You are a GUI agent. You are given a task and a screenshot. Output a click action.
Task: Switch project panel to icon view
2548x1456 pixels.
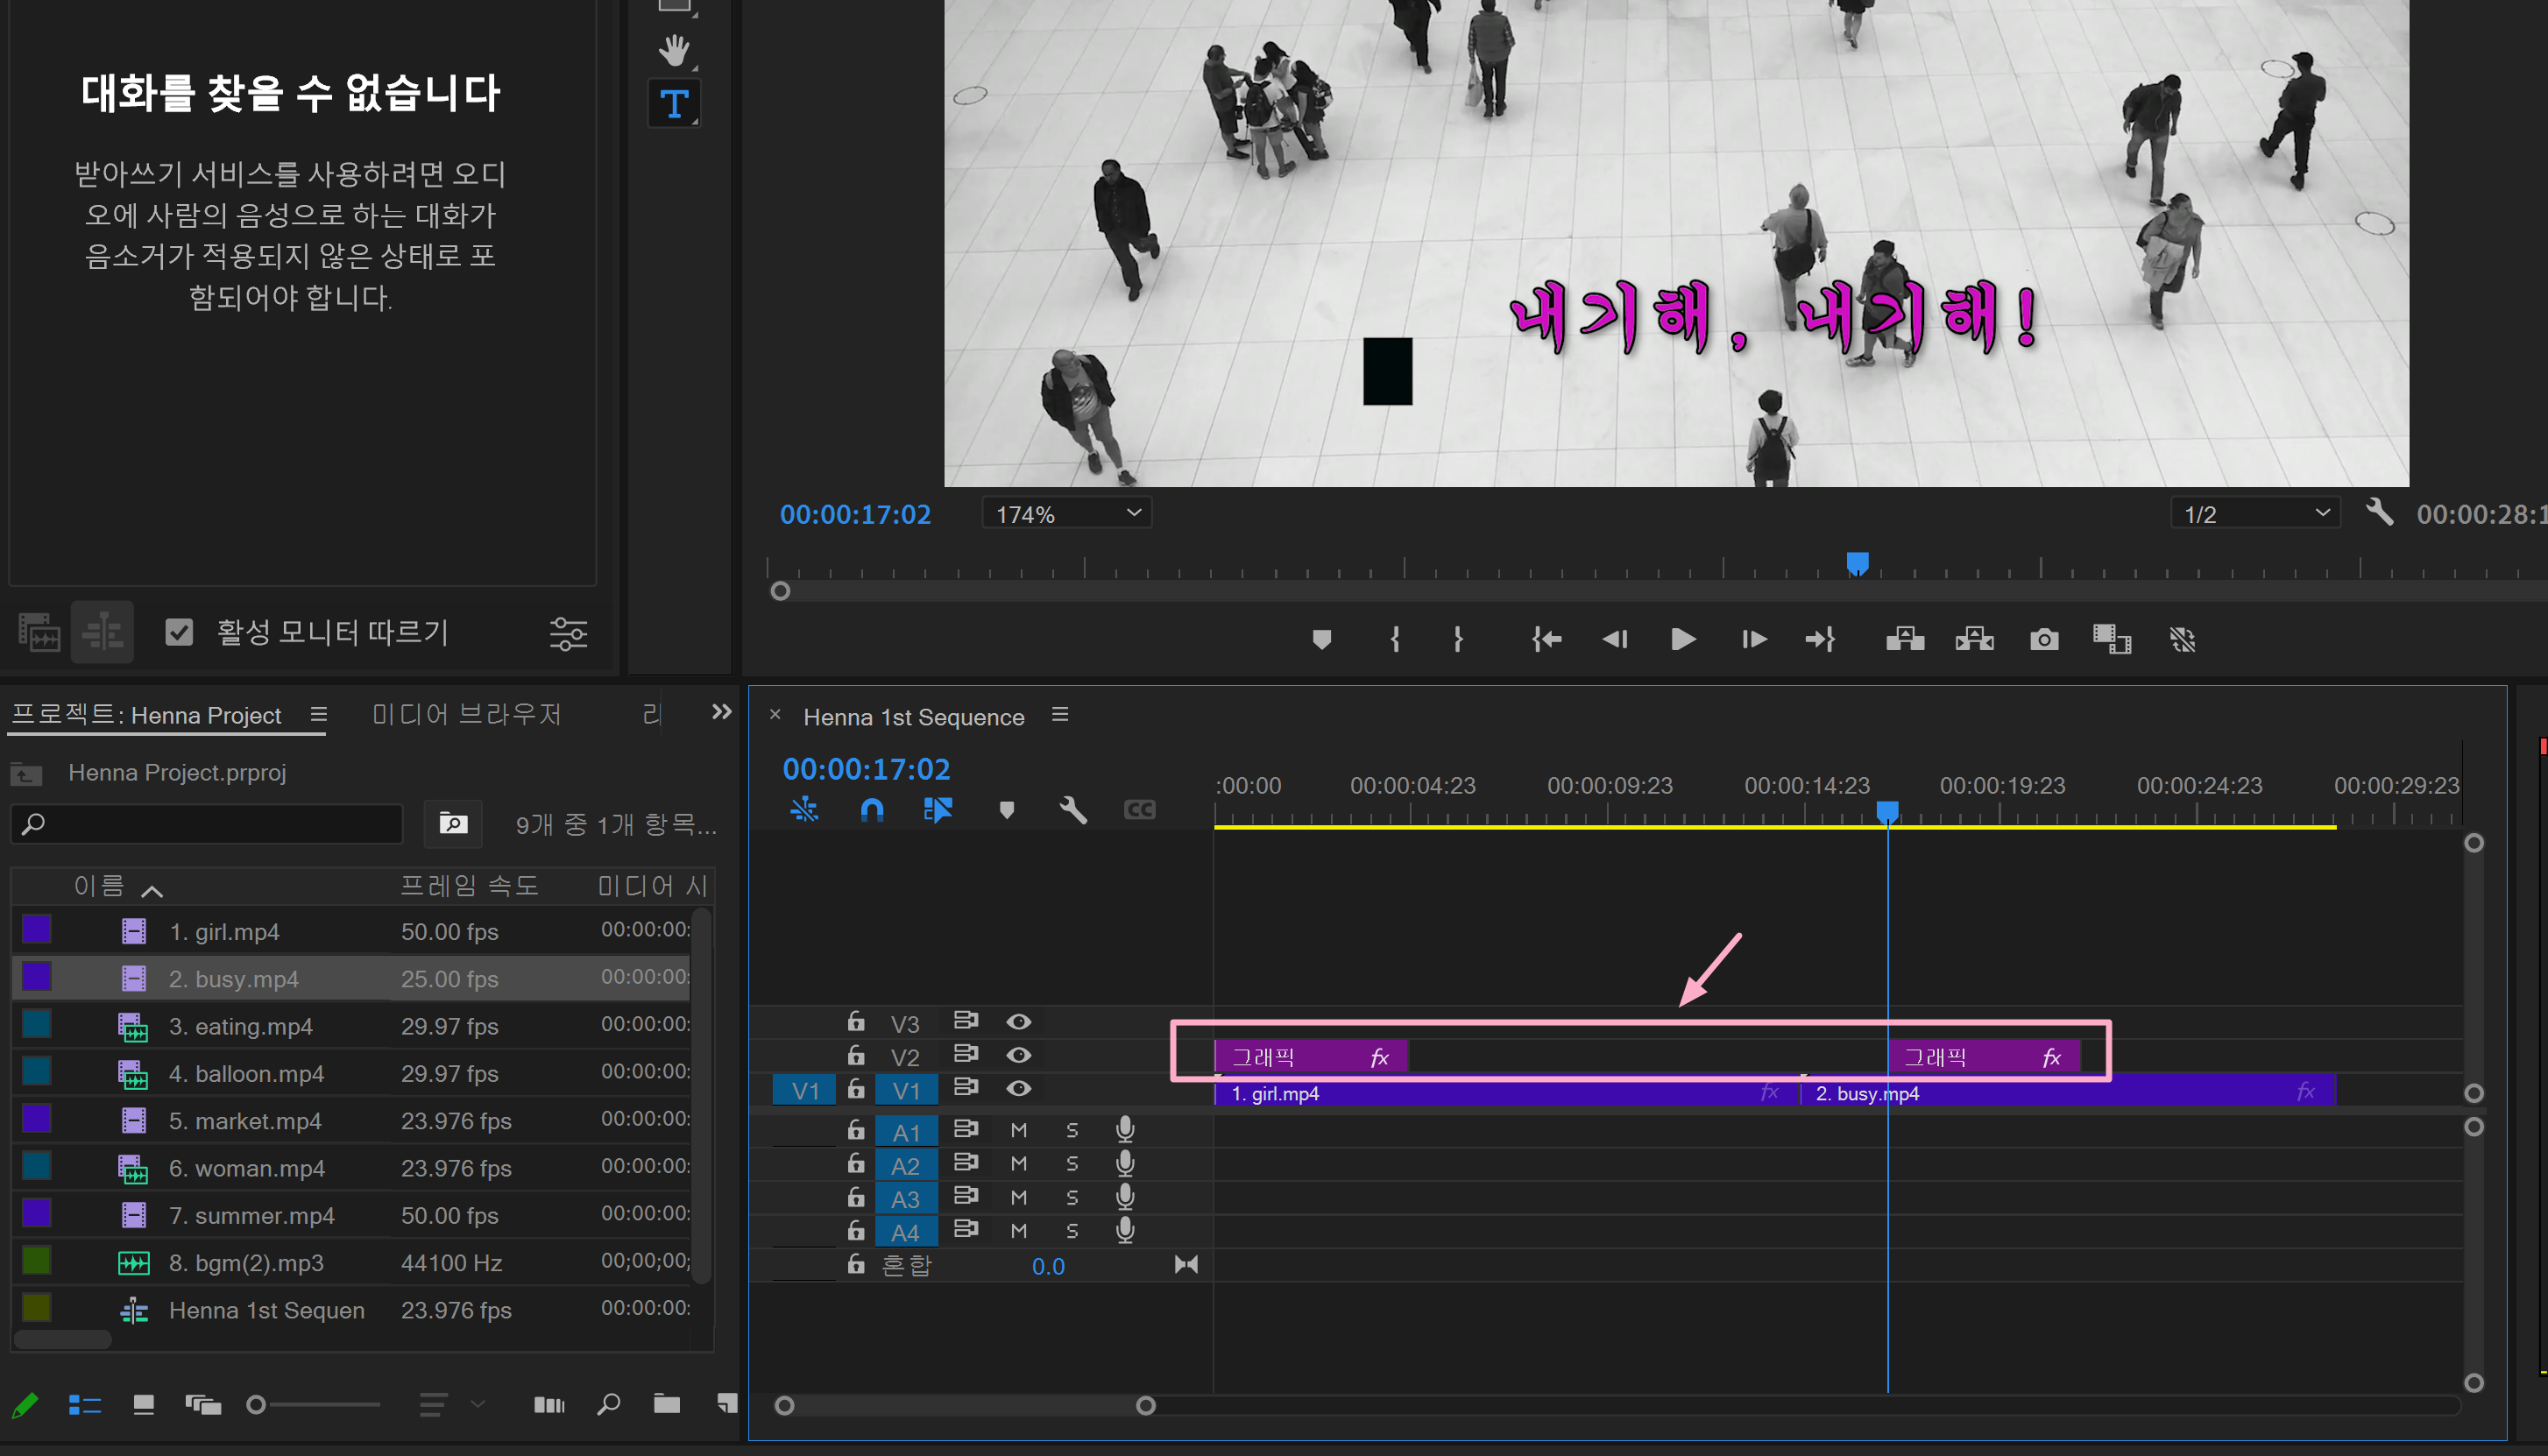point(144,1405)
